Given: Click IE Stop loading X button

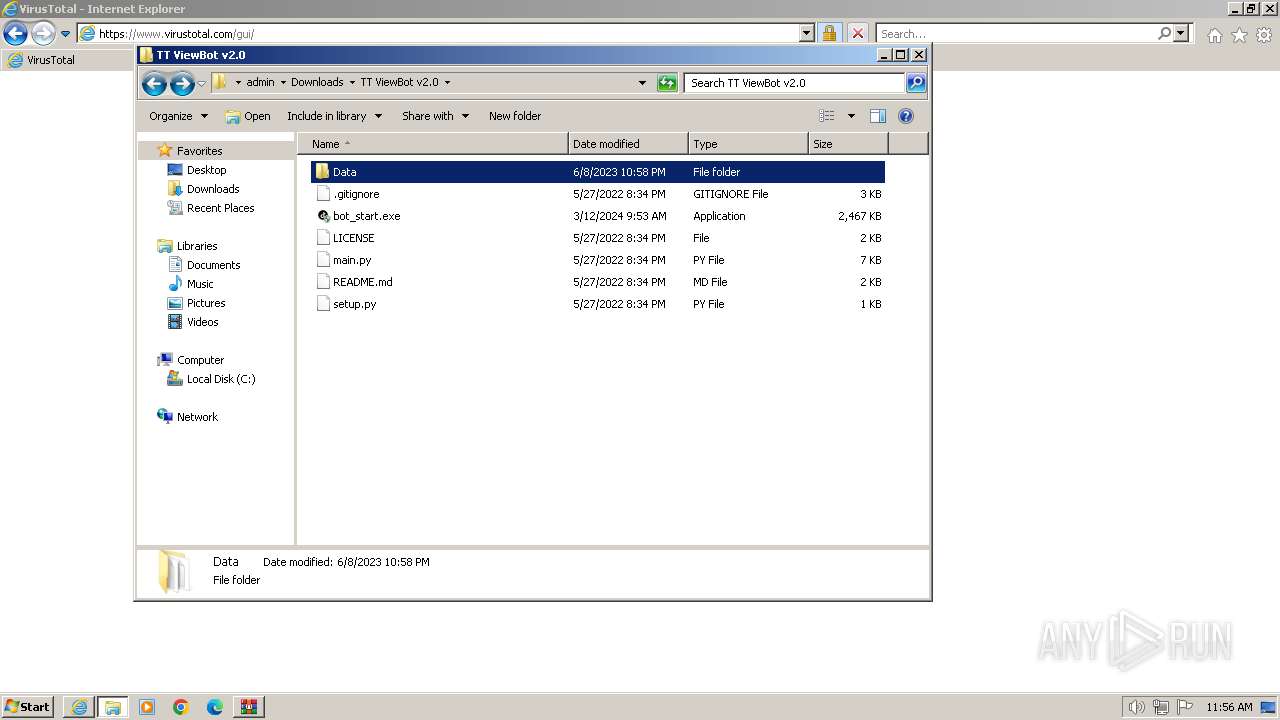Looking at the screenshot, I should (x=857, y=33).
